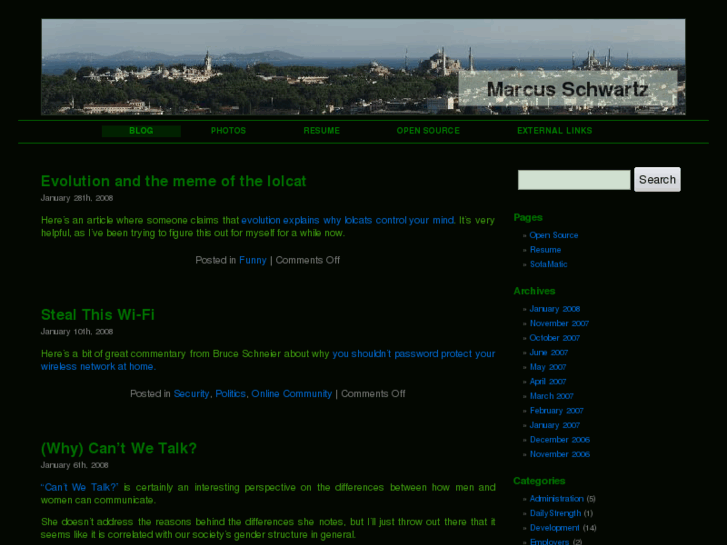Screen dimensions: 727x545
Task: Open the Open Source page link in sidebar
Action: point(554,235)
